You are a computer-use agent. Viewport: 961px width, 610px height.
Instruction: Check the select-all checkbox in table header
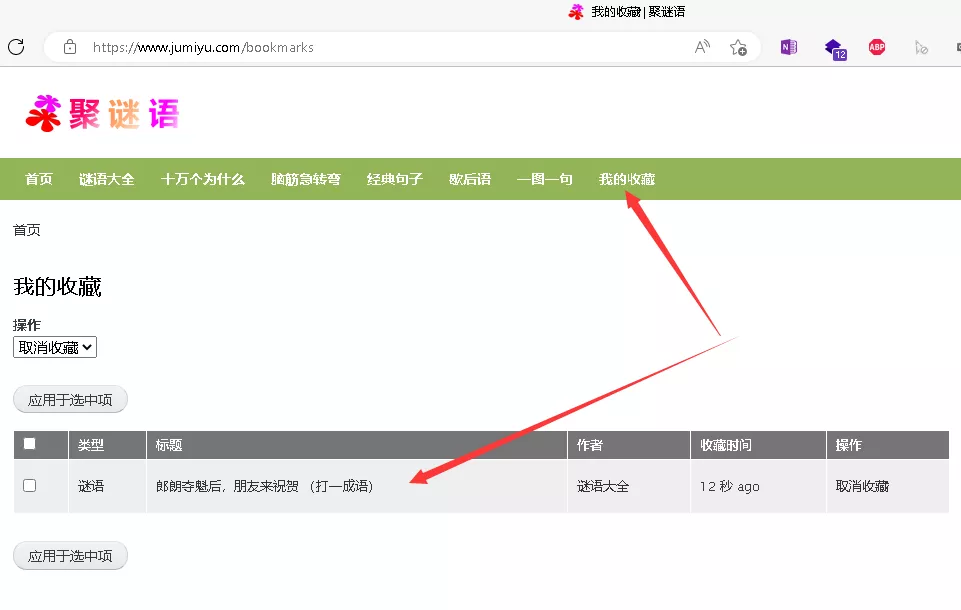28,443
